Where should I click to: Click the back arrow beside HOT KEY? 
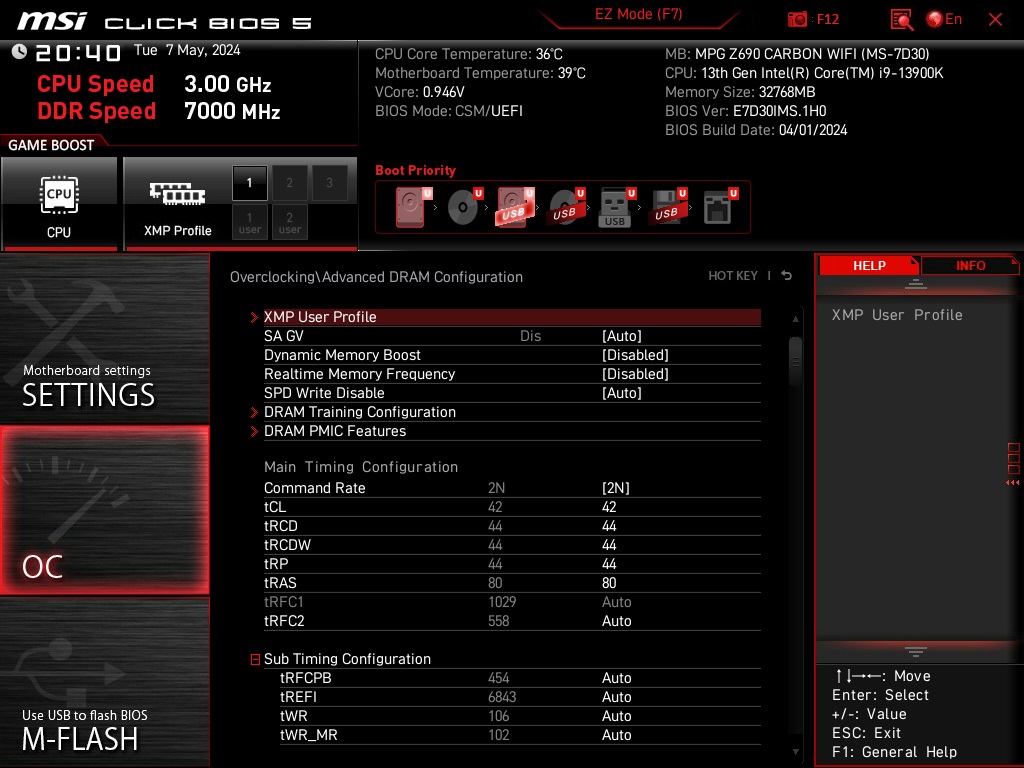click(x=786, y=276)
